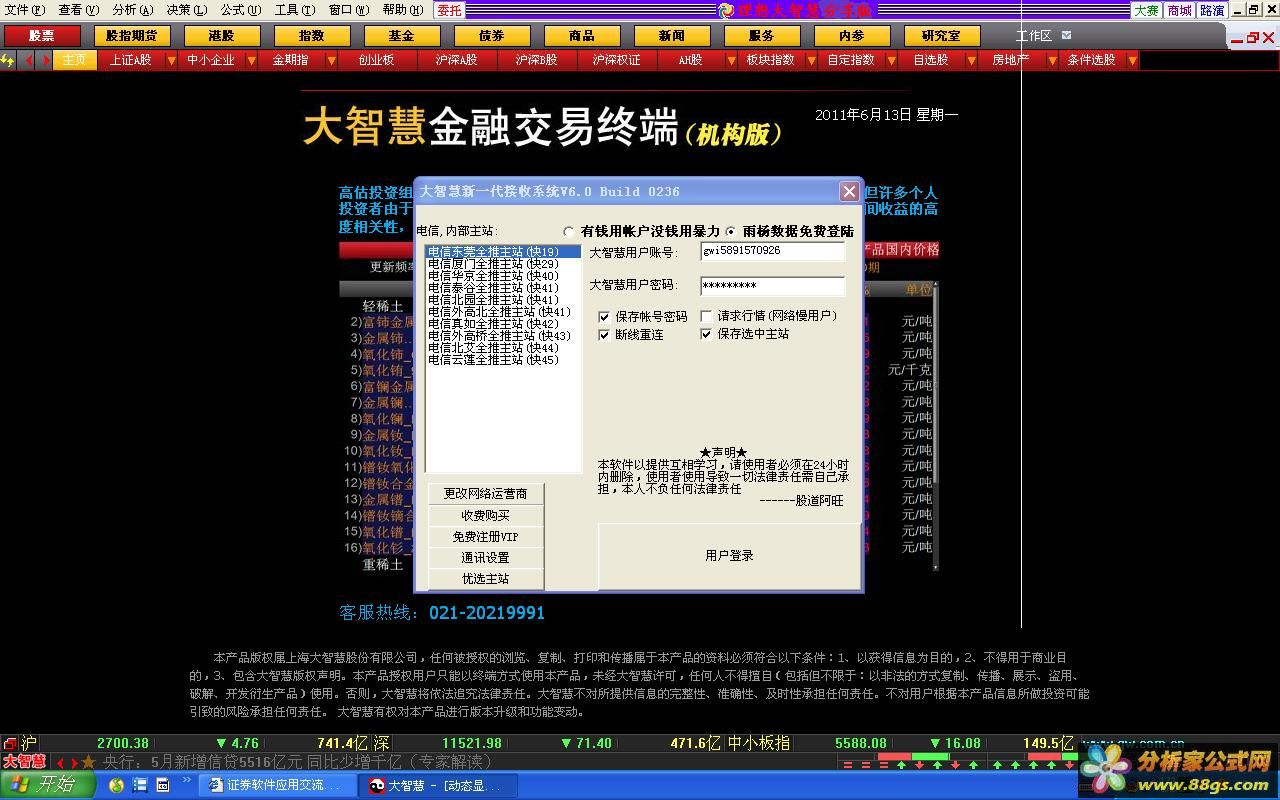Click the 委托 button in the menu bar
This screenshot has height=800, width=1280.
click(x=449, y=10)
